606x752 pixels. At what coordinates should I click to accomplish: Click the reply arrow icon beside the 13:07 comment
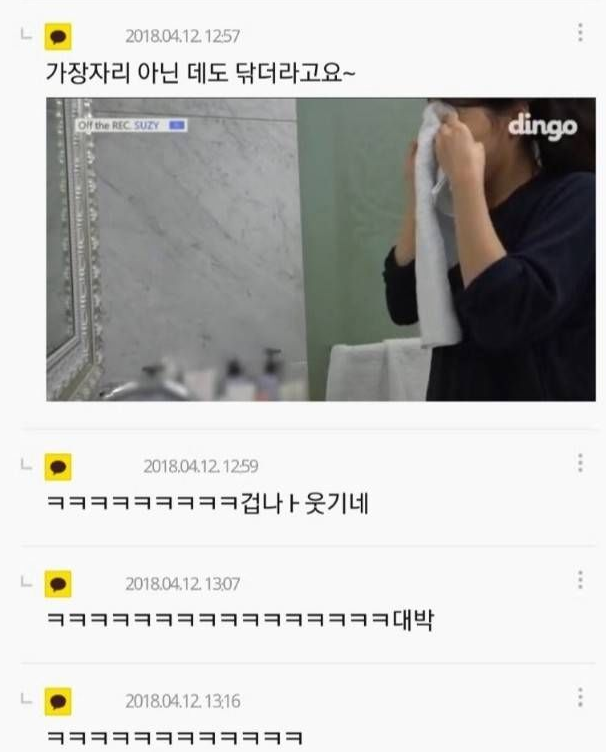coord(26,582)
